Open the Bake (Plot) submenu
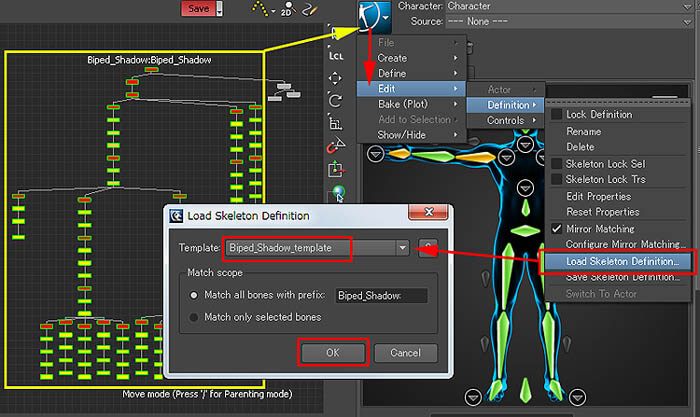 [x=410, y=104]
